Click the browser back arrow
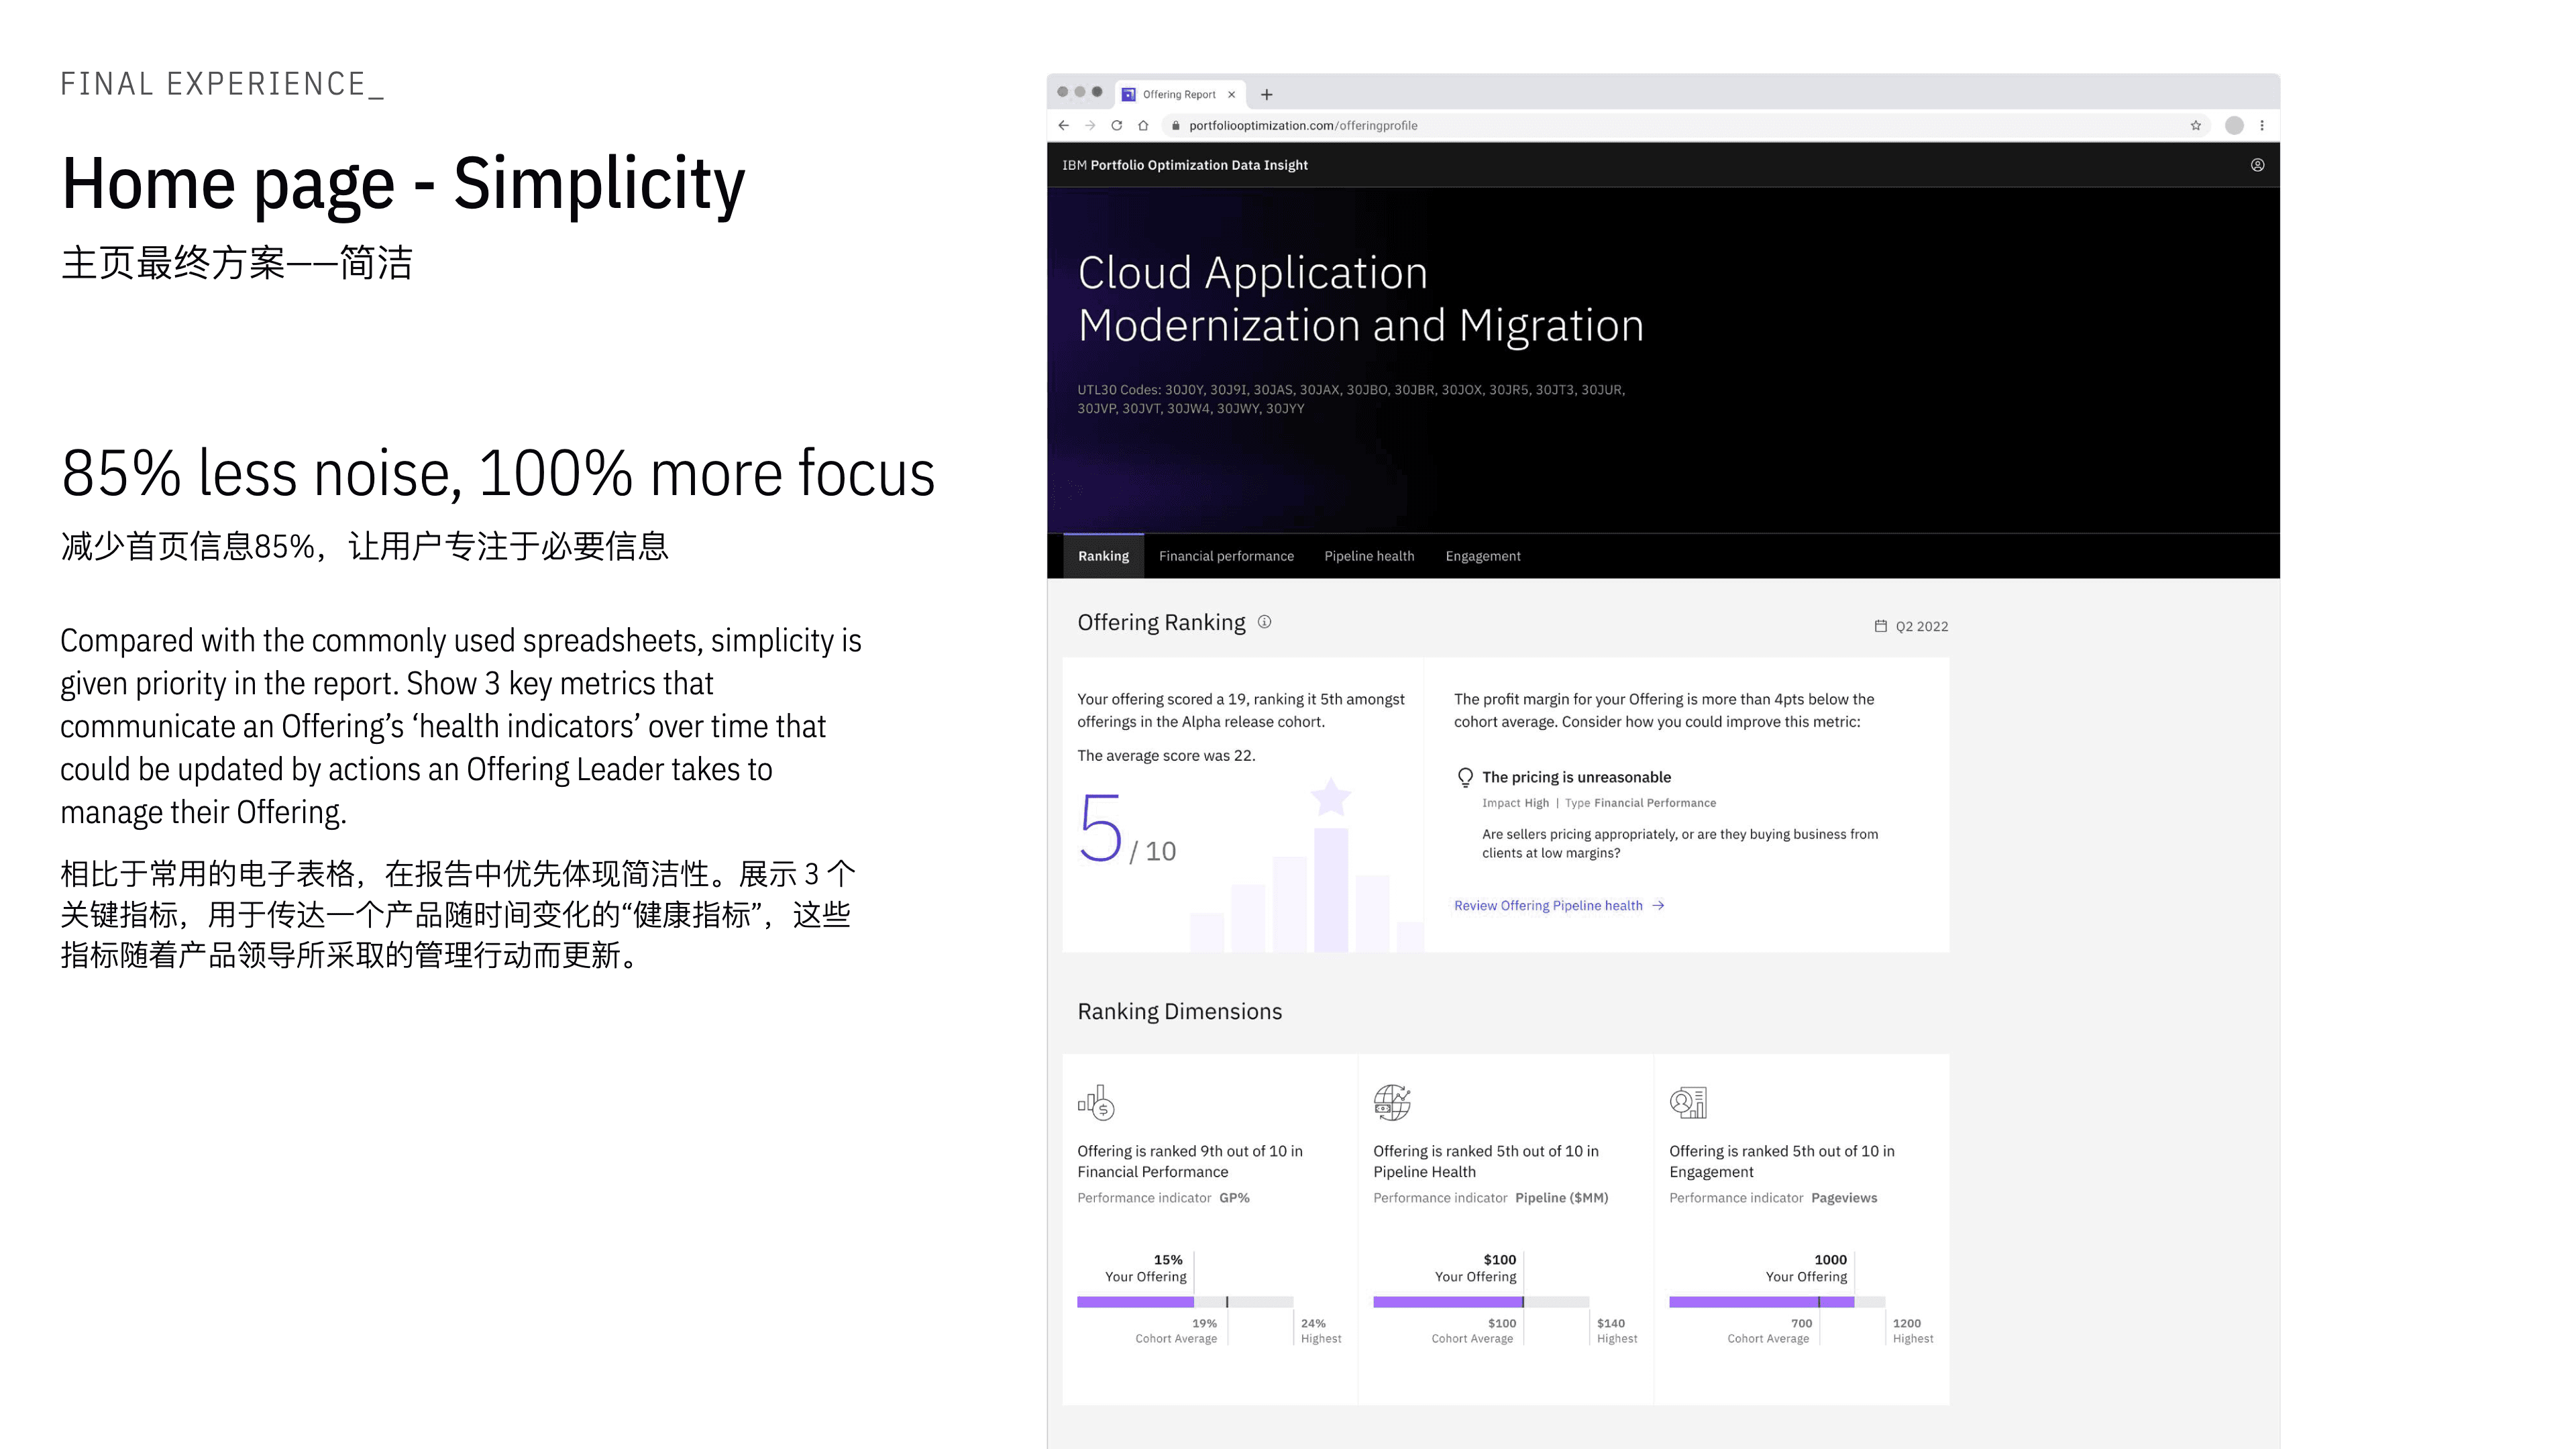 tap(1063, 125)
